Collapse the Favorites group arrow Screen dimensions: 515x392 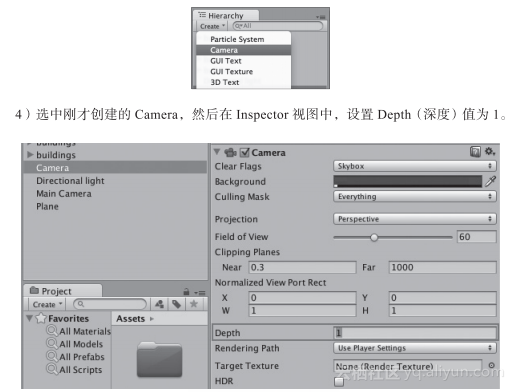30,318
